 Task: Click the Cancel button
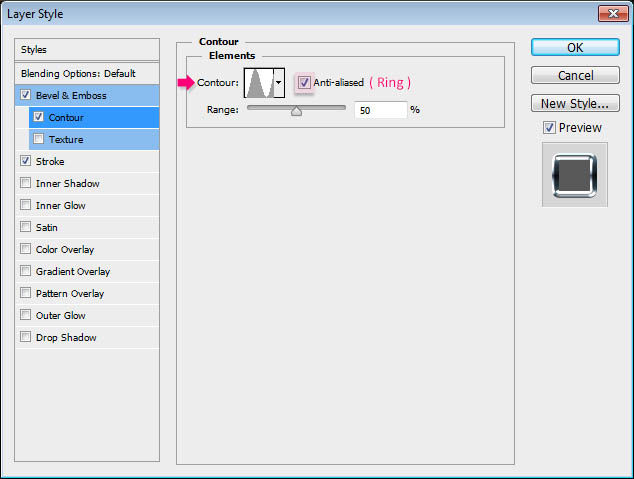[x=575, y=75]
